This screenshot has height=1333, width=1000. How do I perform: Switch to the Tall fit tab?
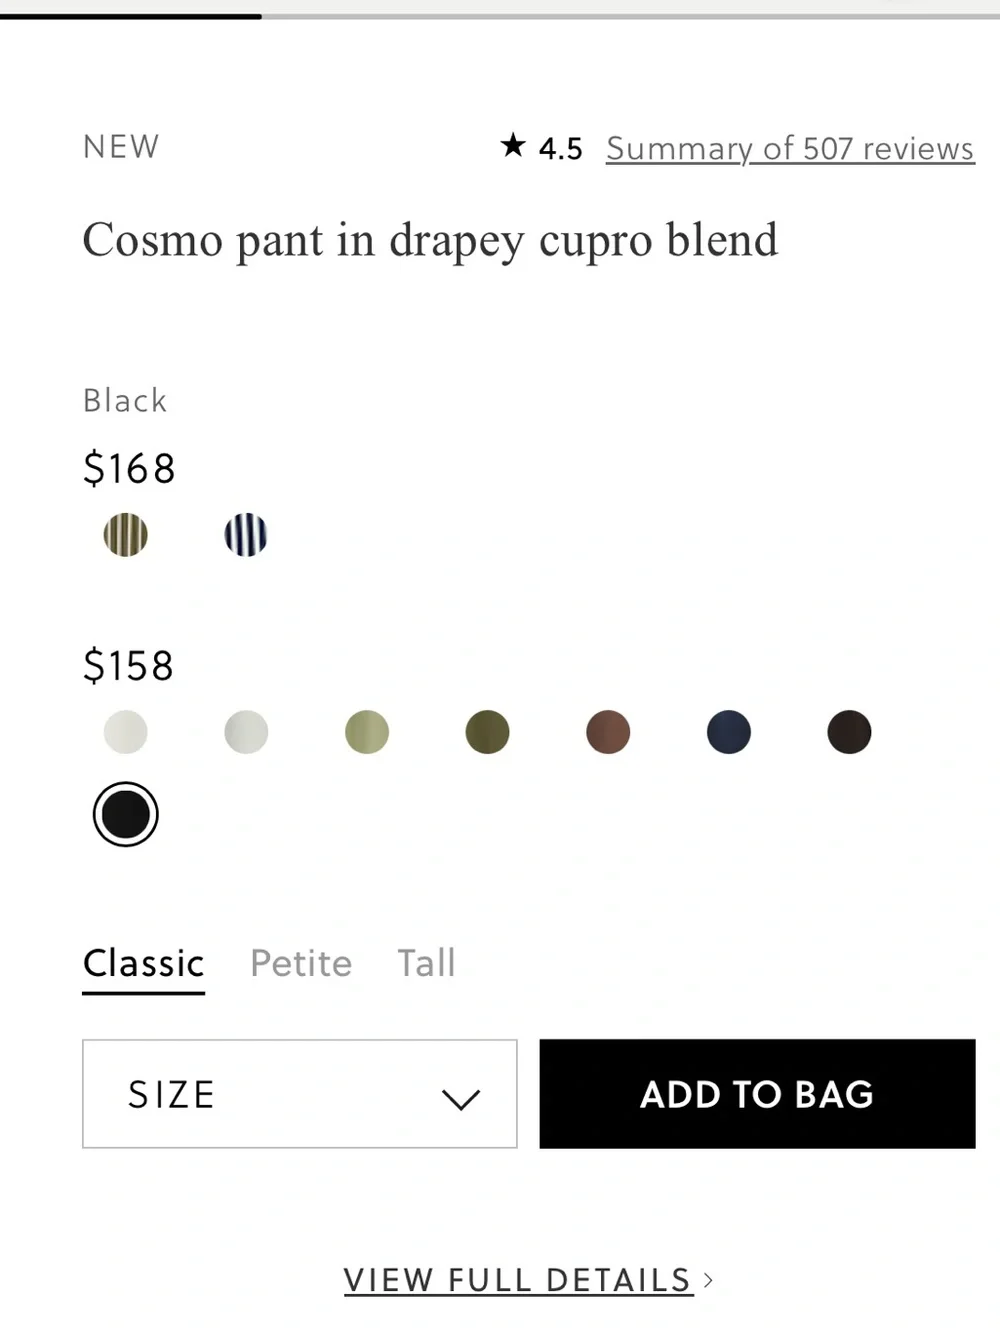[x=426, y=963]
